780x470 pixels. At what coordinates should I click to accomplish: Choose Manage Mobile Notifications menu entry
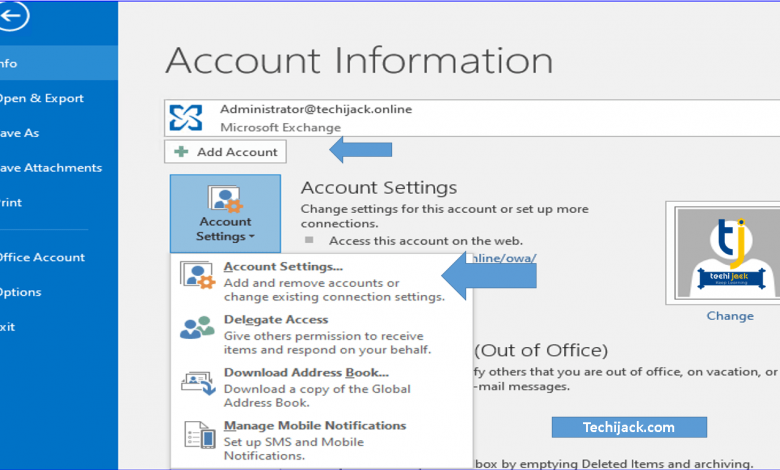[321, 440]
